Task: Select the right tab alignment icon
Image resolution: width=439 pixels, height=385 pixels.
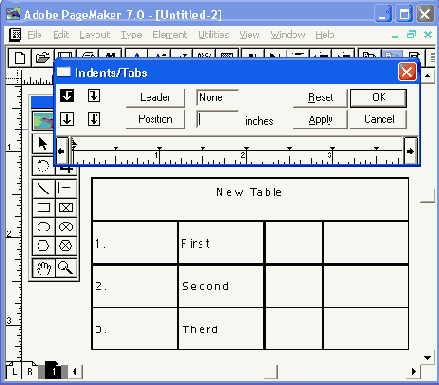Action: pyautogui.click(x=94, y=96)
